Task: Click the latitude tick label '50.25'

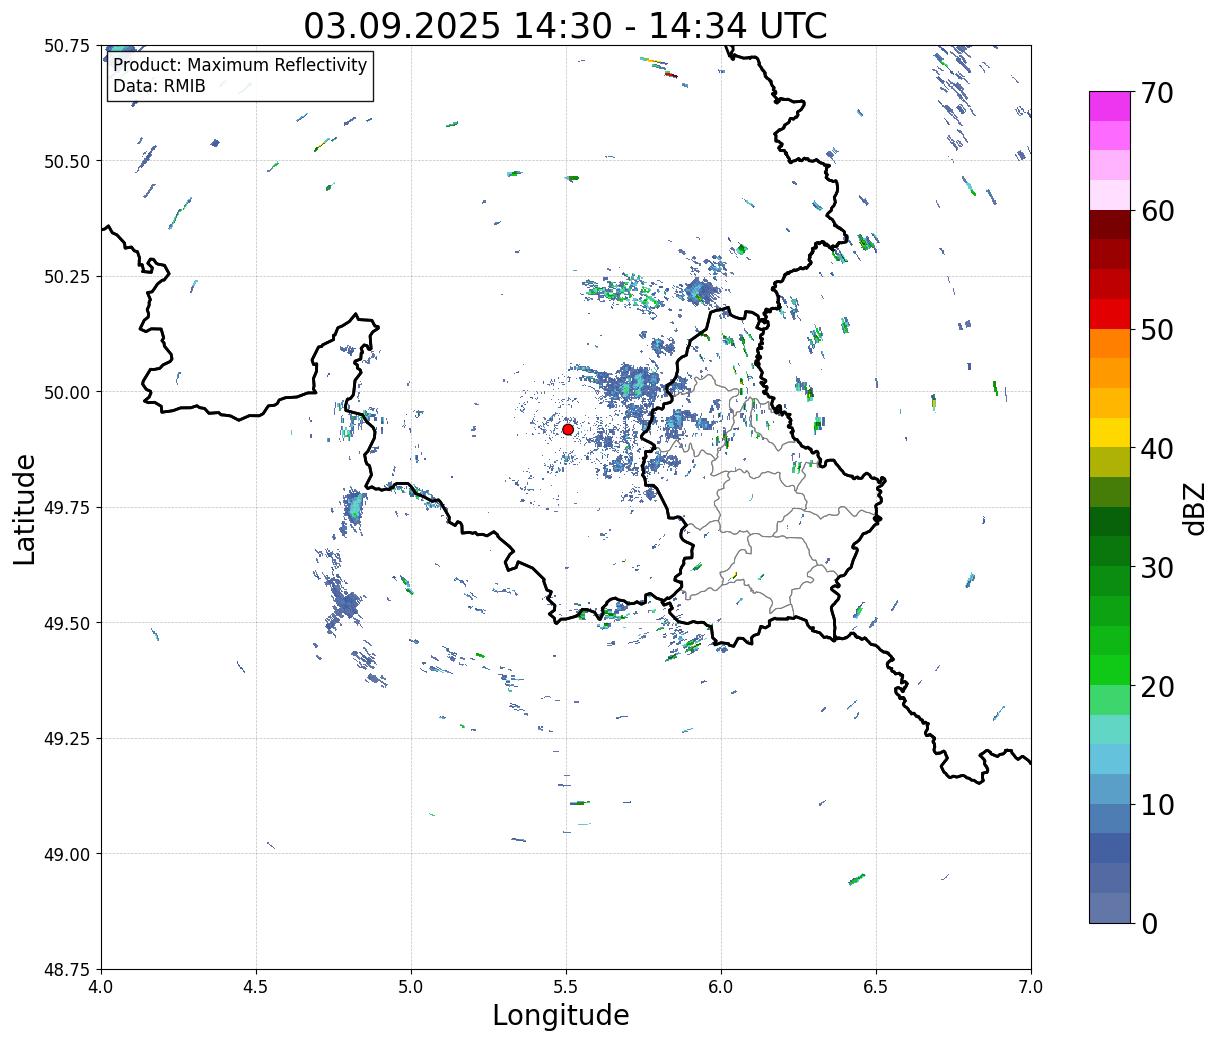Action: click(67, 277)
